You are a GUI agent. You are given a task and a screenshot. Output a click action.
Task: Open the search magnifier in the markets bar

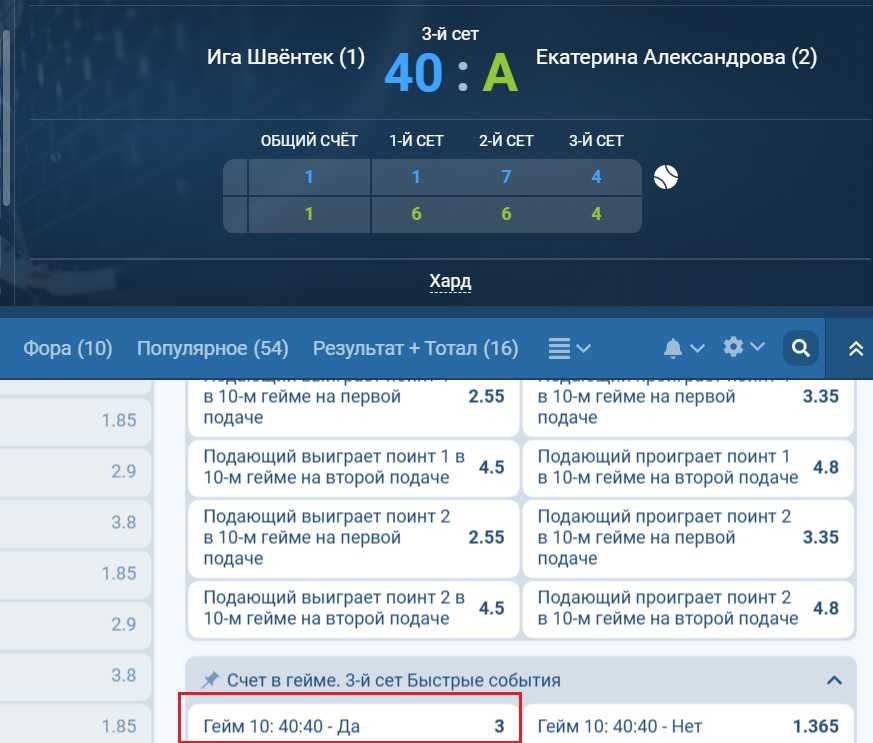click(800, 348)
